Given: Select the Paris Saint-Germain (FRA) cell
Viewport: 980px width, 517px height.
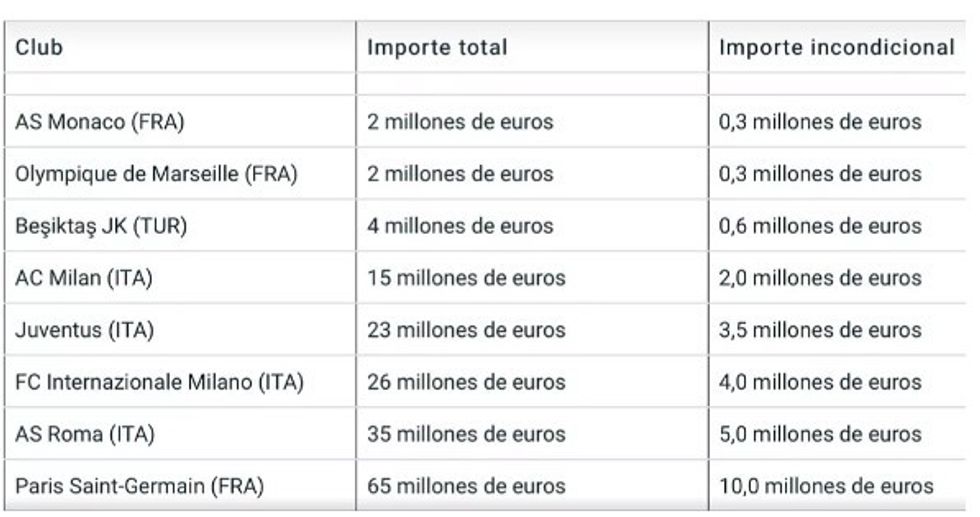Looking at the screenshot, I should tap(139, 487).
